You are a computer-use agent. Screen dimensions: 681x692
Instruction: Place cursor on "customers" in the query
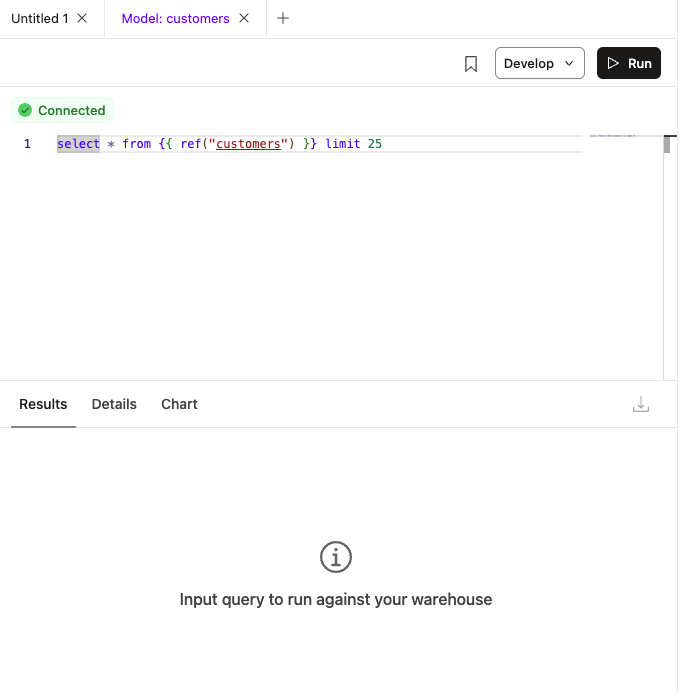248,144
